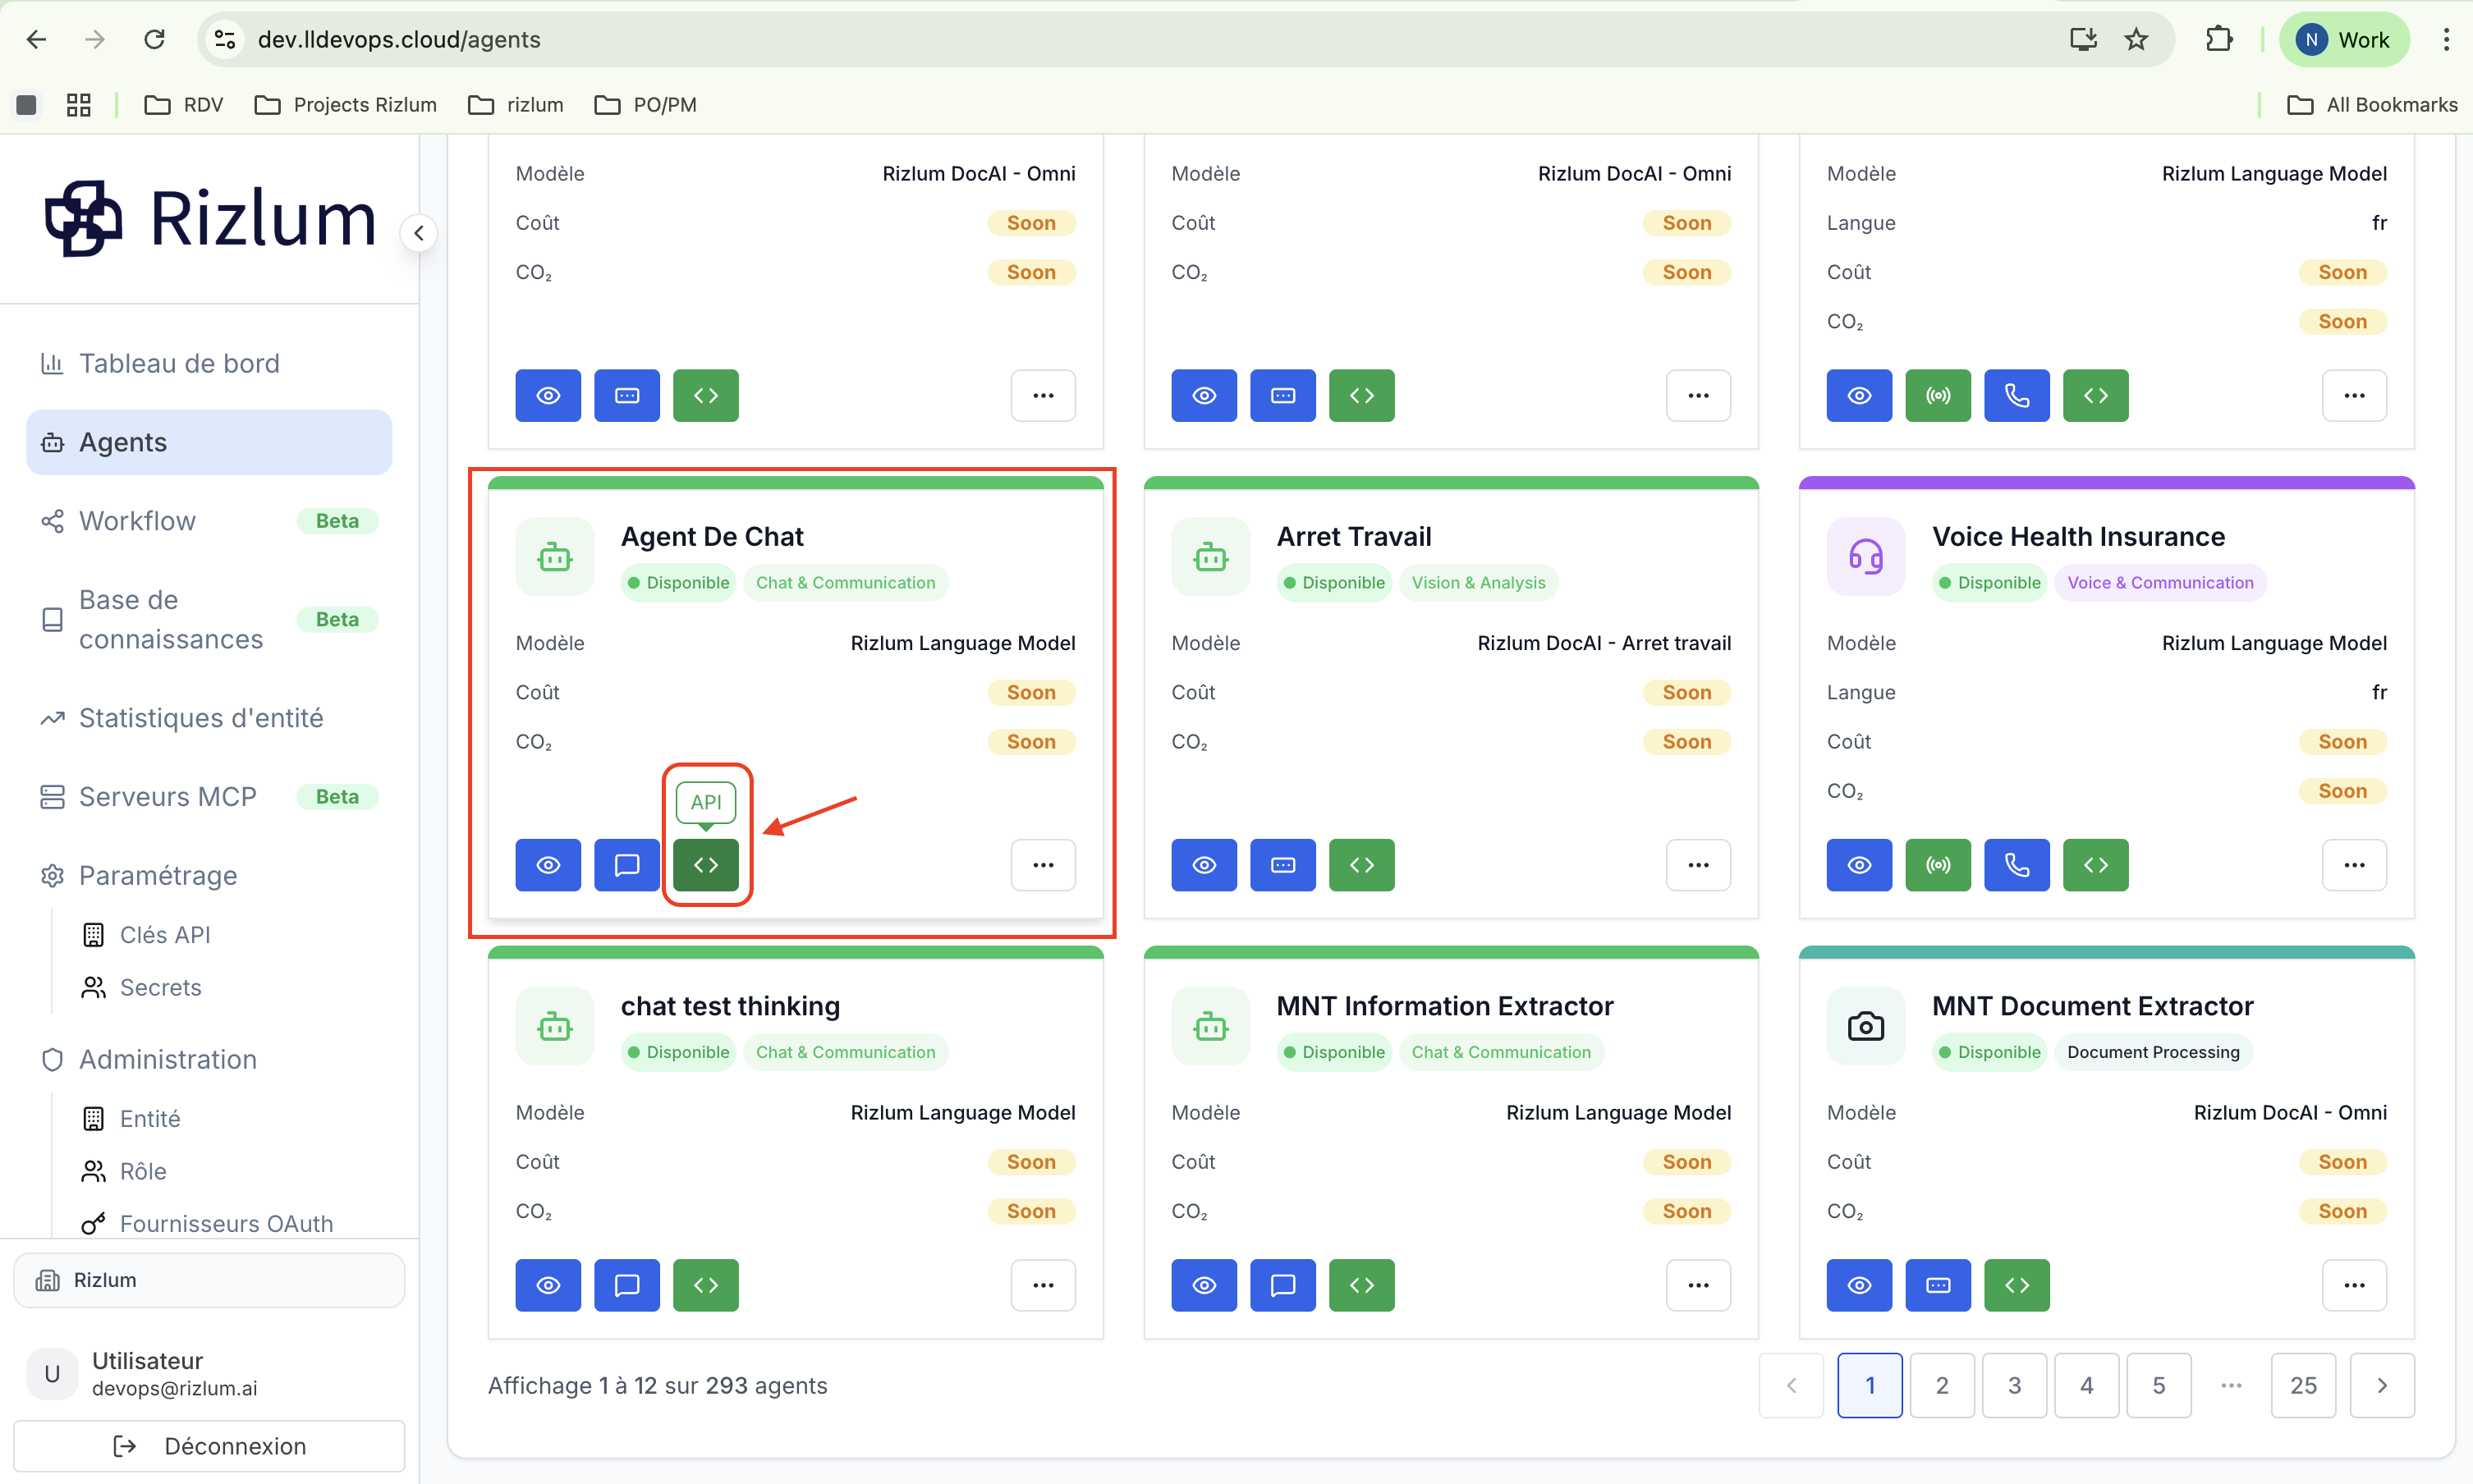The height and width of the screenshot is (1484, 2473).
Task: Click the view eye icon on Agent De Chat
Action: click(548, 864)
